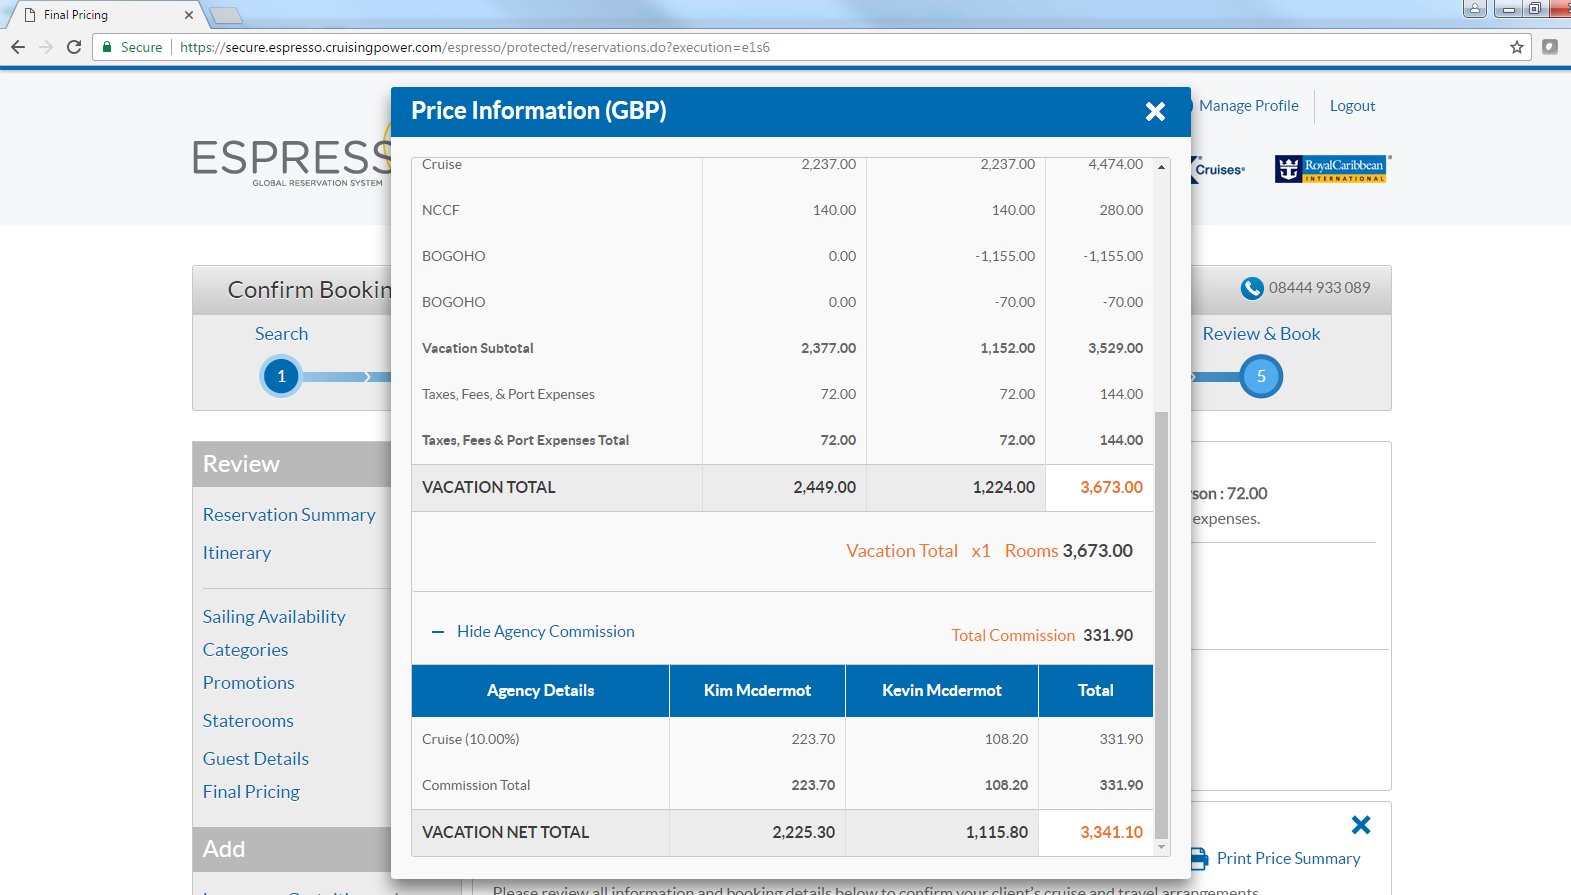Click the Vacation Subtotal row label

[478, 349]
